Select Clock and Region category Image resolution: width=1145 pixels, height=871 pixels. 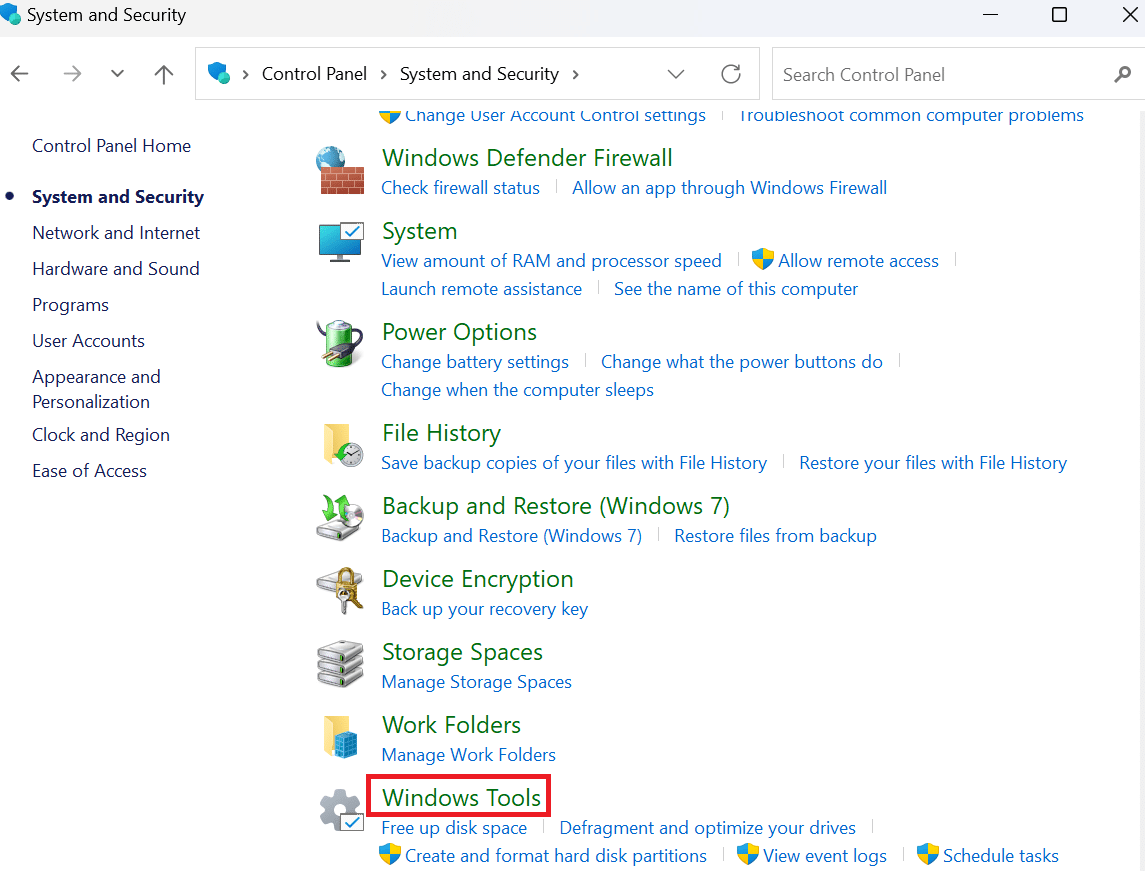click(x=101, y=434)
